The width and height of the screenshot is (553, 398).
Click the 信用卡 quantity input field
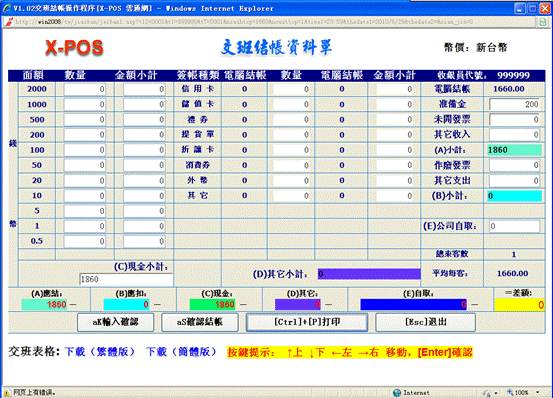pos(291,89)
